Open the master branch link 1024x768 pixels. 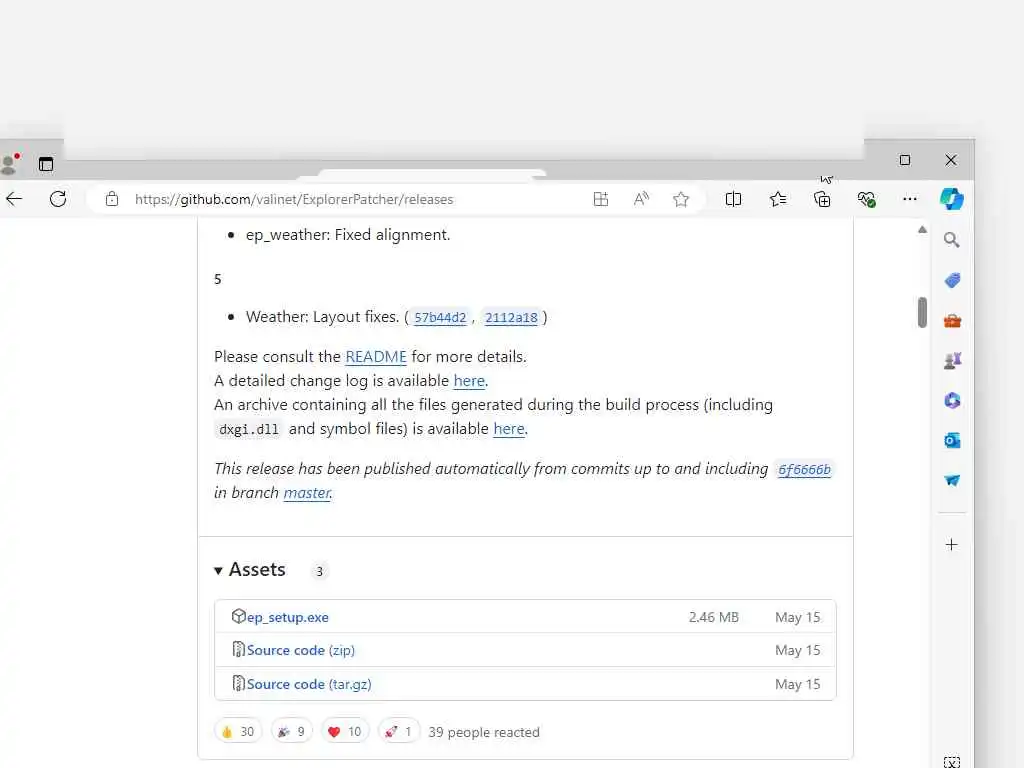tap(307, 492)
